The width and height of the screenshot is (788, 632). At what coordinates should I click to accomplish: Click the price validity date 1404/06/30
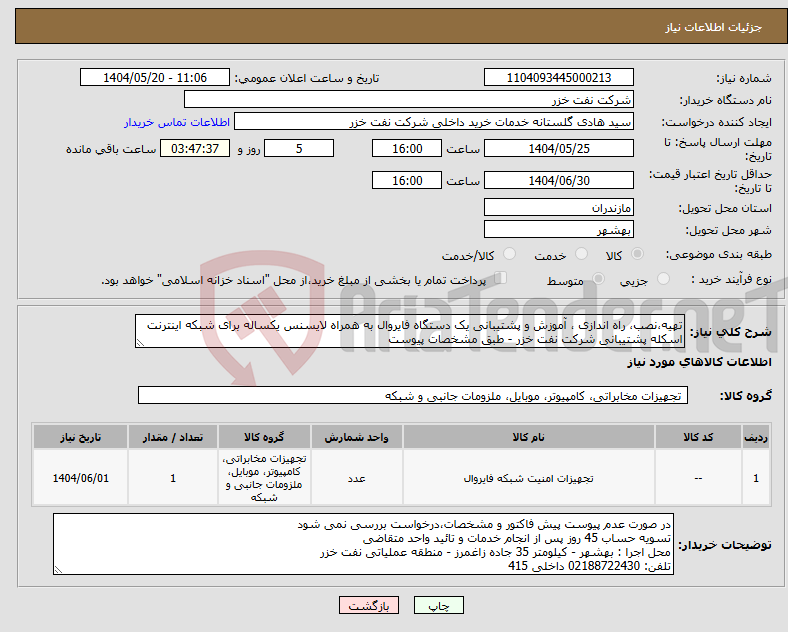[x=559, y=180]
